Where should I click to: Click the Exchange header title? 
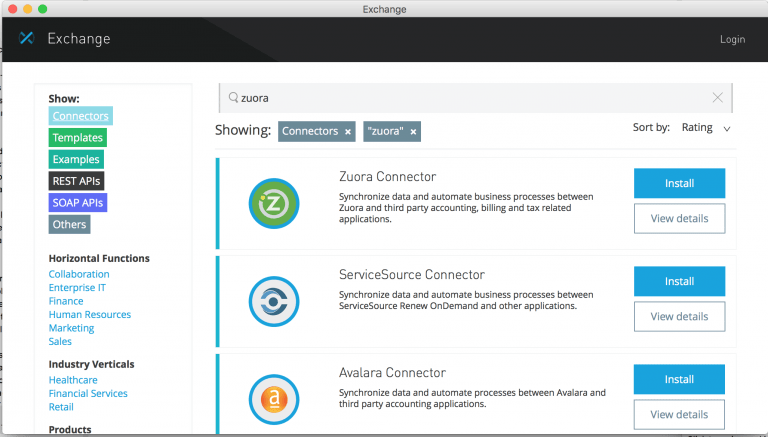point(79,39)
